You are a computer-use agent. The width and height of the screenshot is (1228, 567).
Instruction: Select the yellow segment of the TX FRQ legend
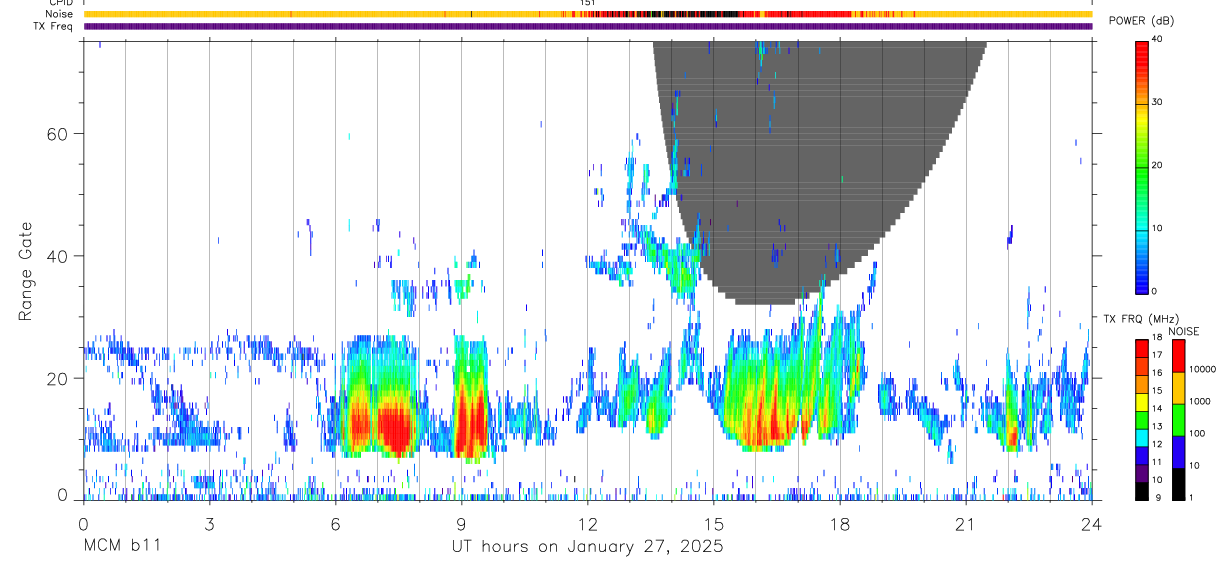click(x=1142, y=402)
